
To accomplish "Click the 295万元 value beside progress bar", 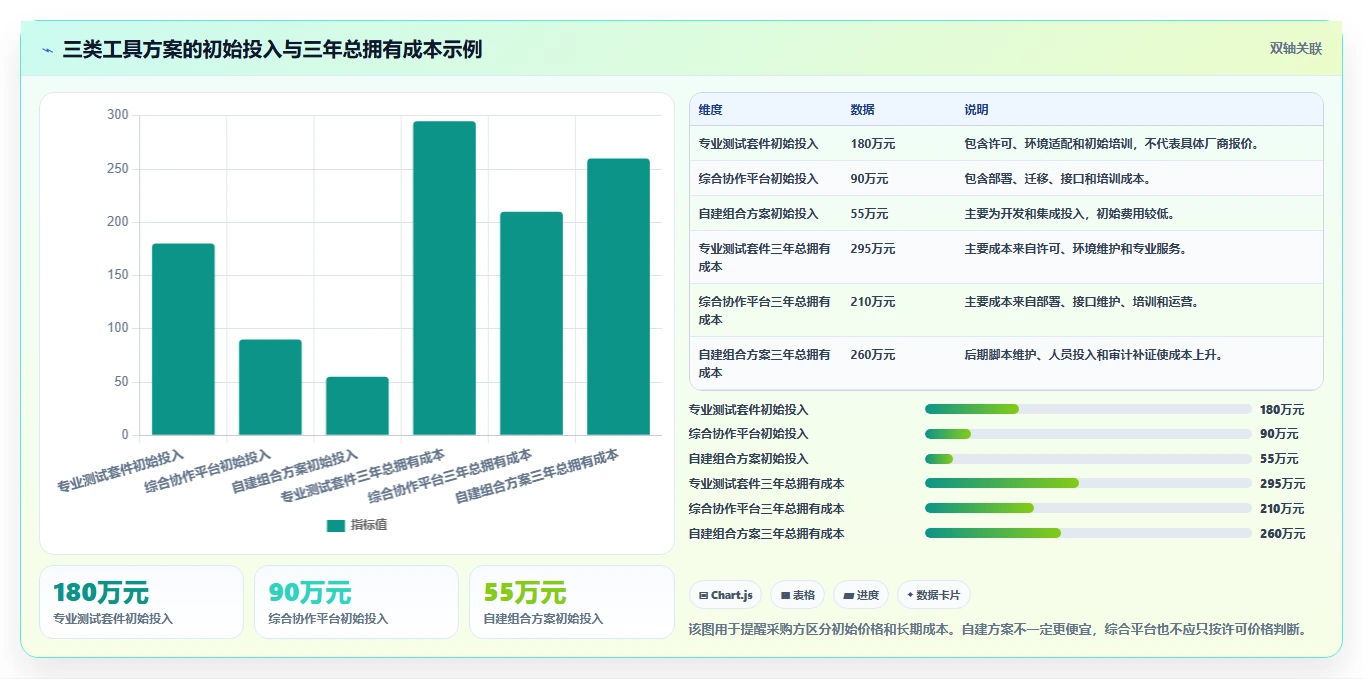I will 1282,484.
